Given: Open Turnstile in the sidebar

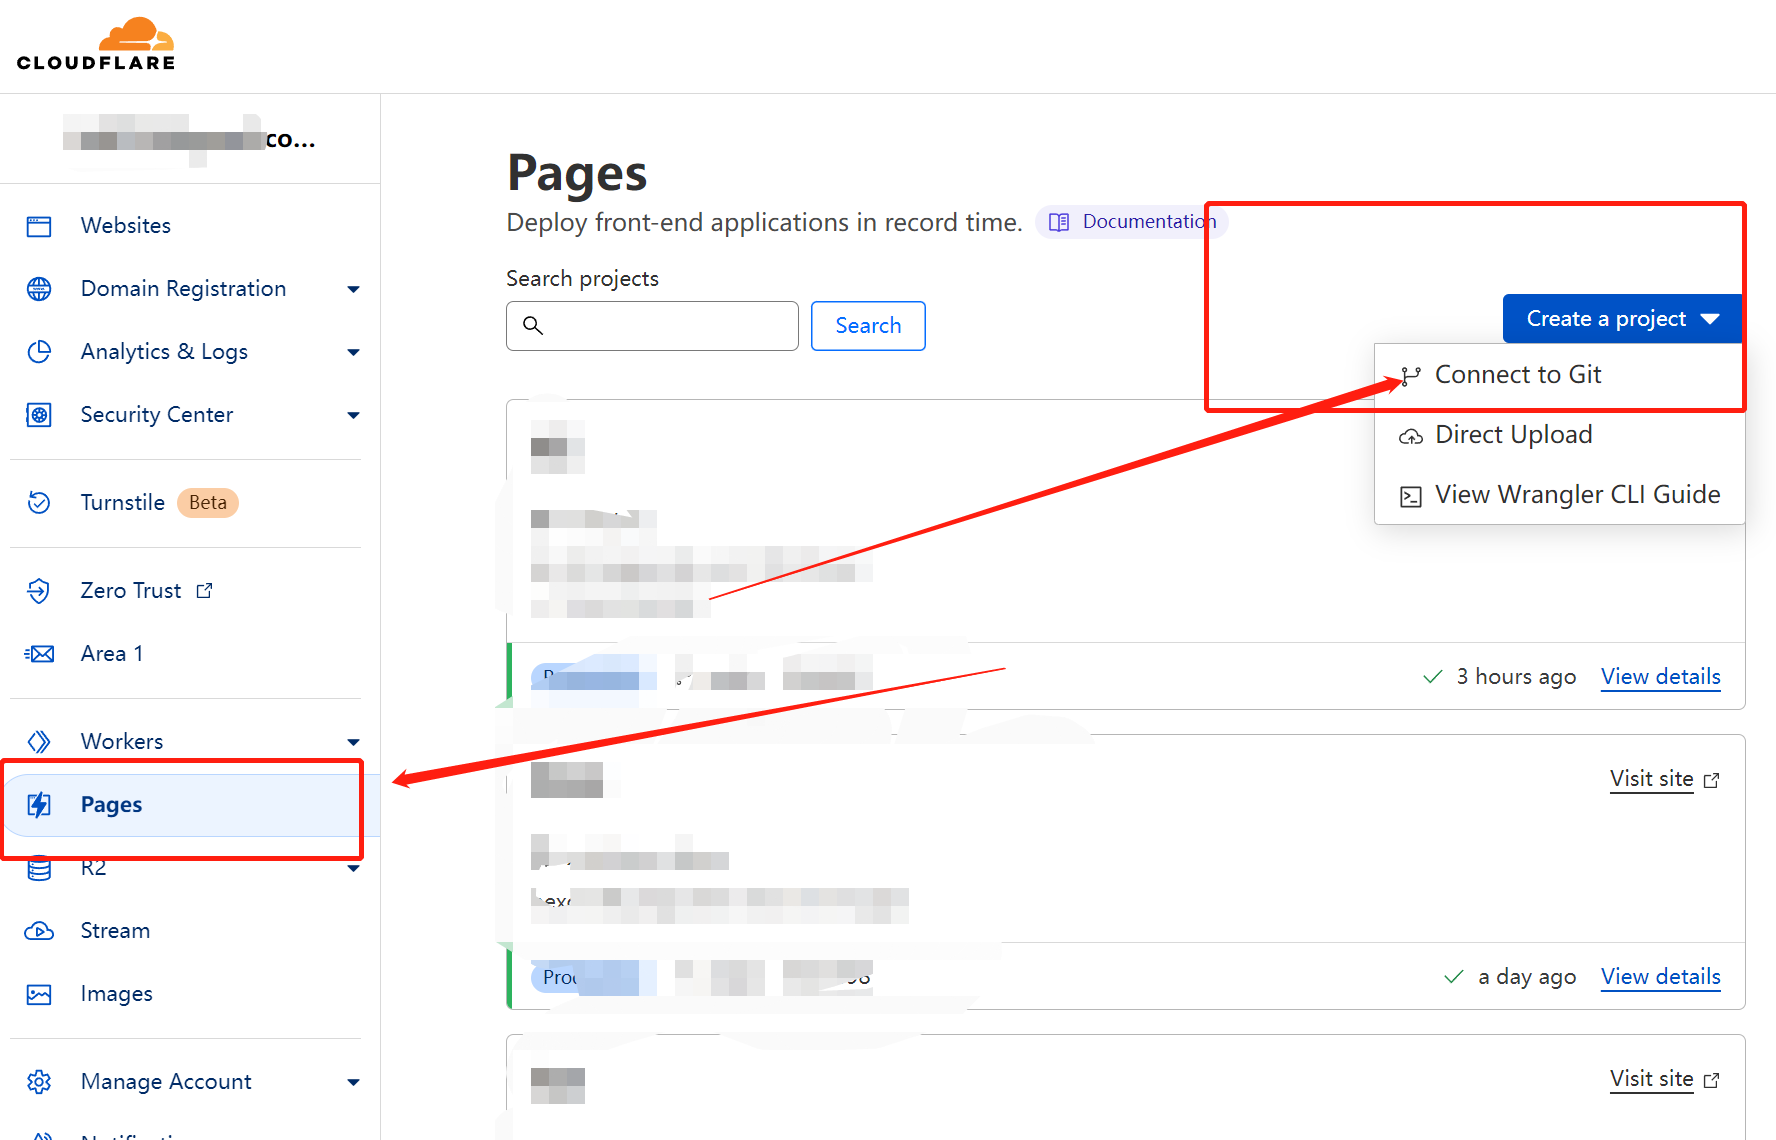Looking at the screenshot, I should click(x=123, y=502).
